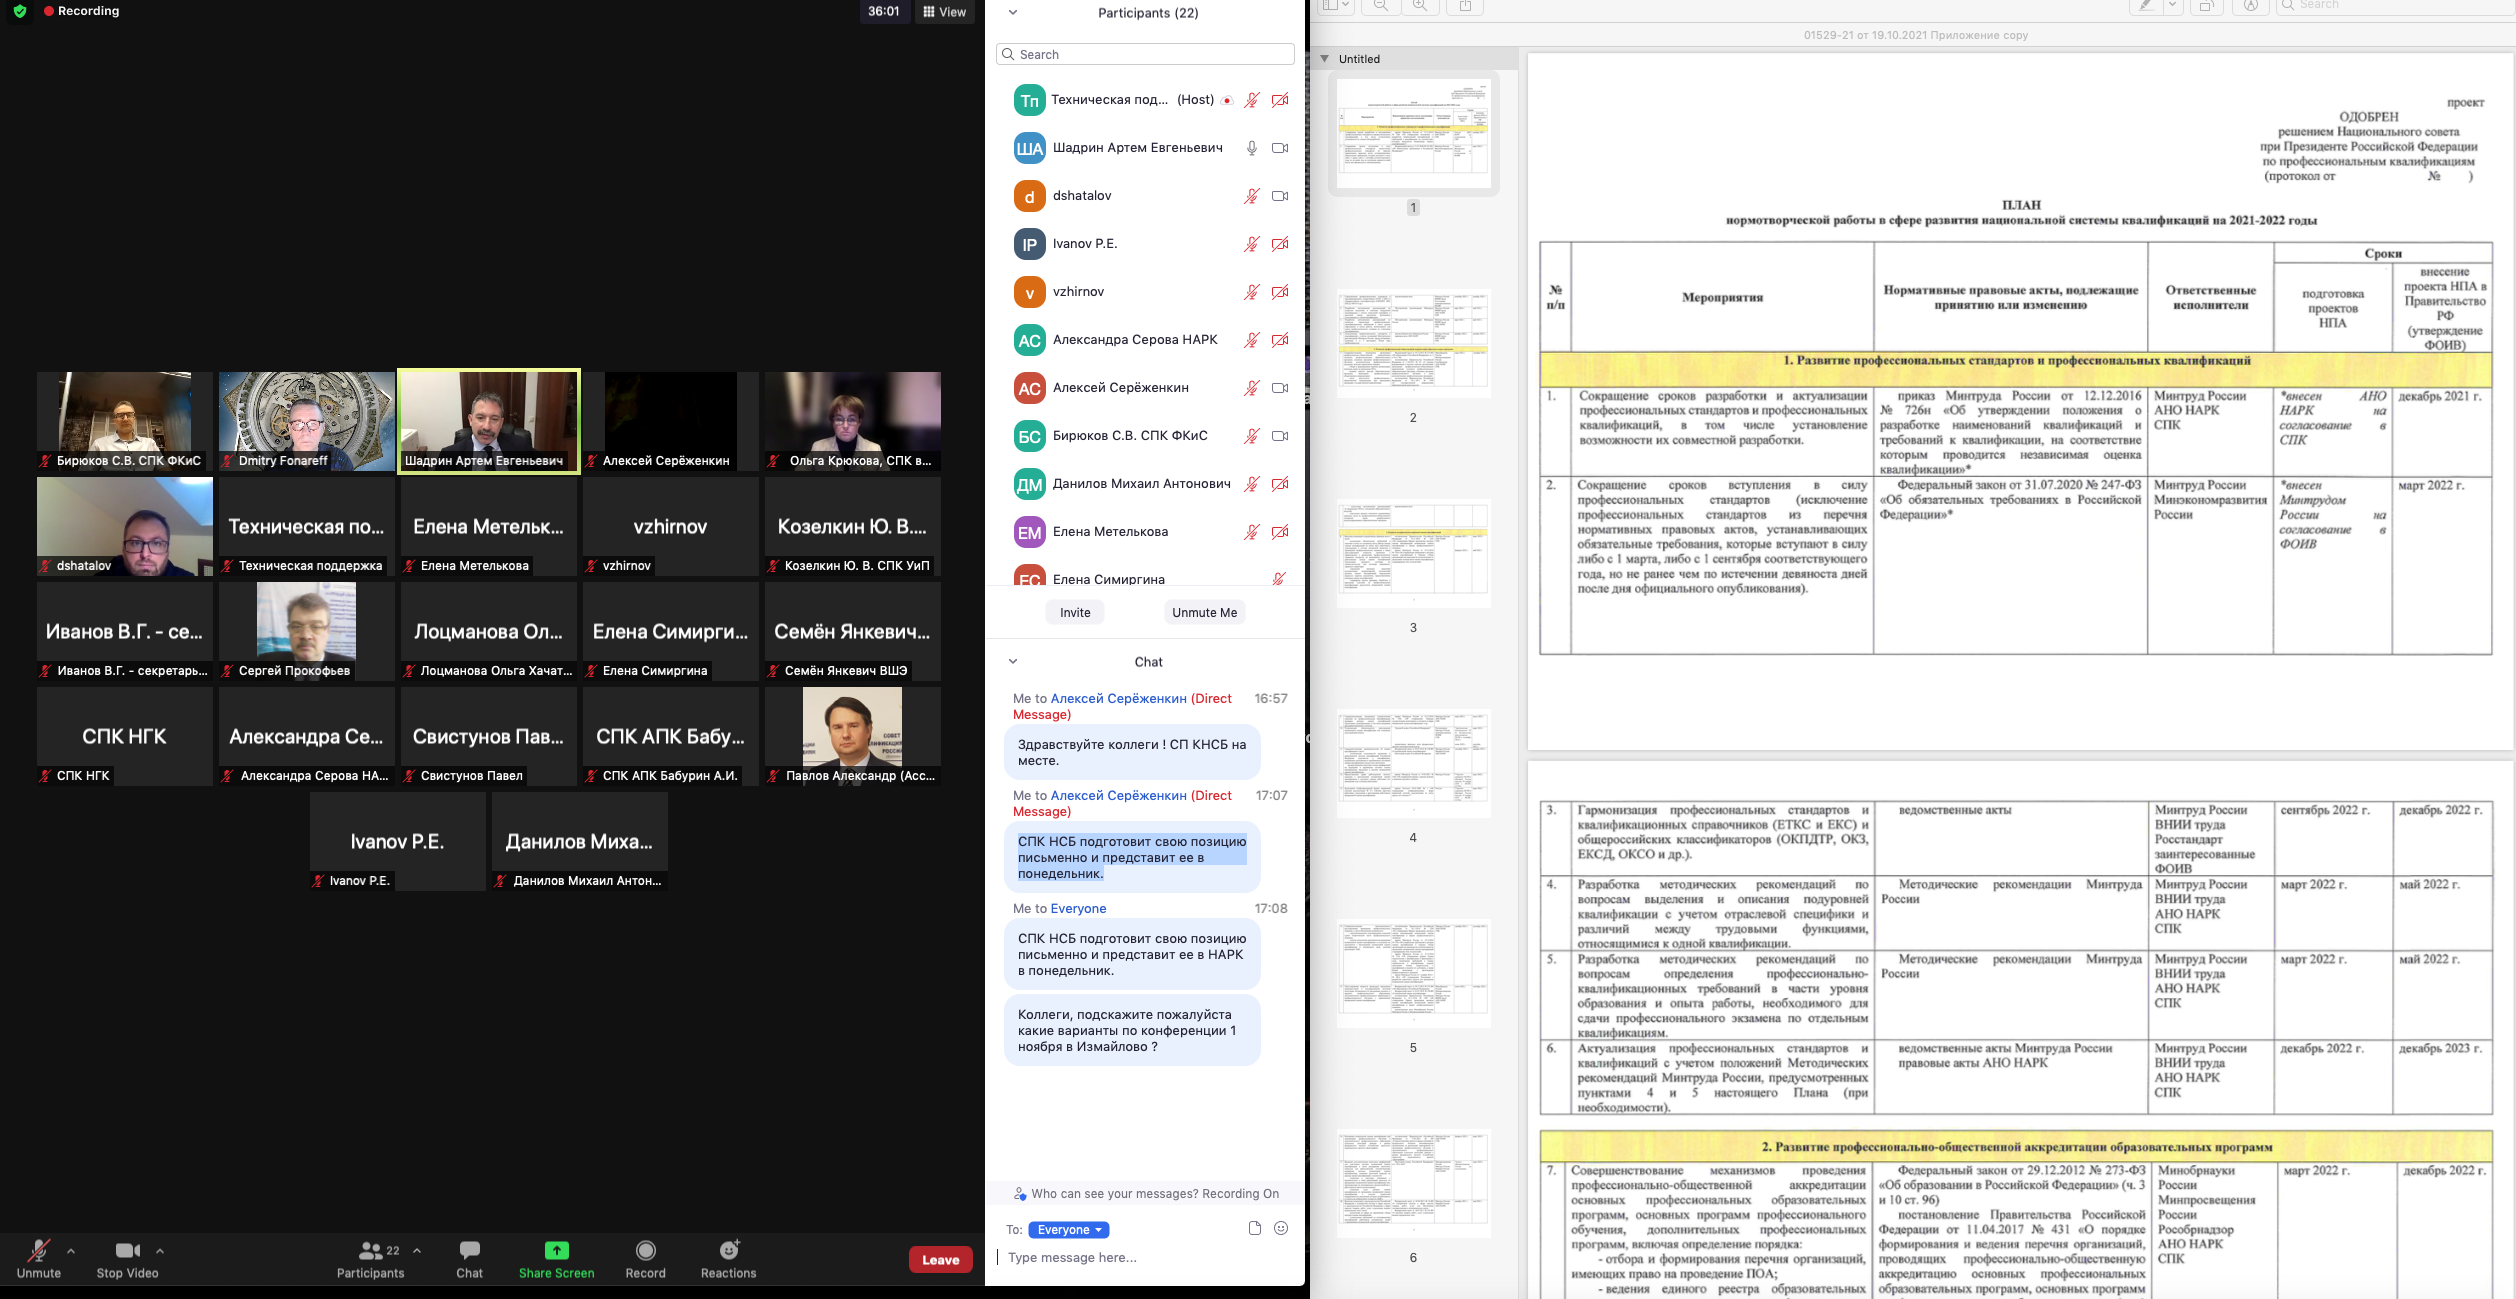2516x1299 pixels.
Task: Select Павлов Александр video tile
Action: tap(853, 736)
